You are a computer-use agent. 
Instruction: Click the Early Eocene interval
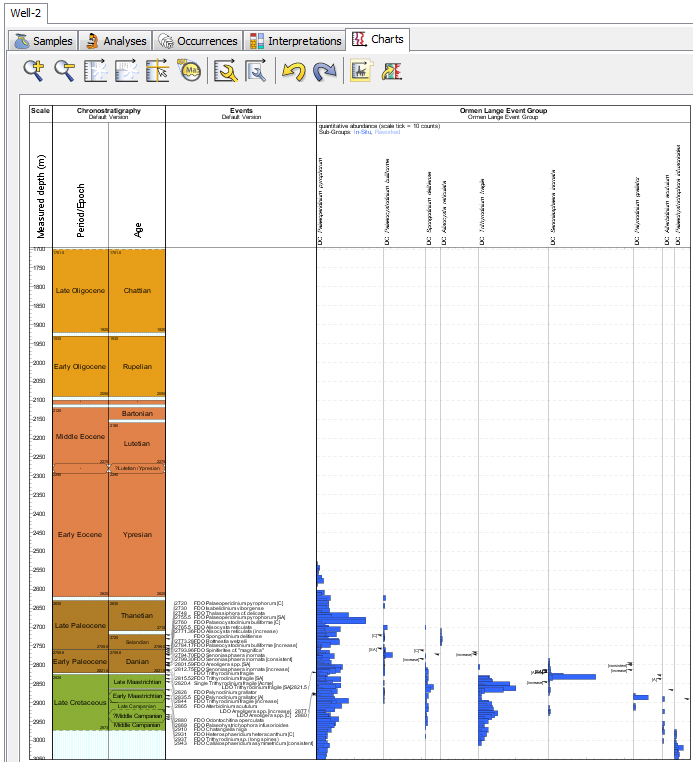[x=80, y=535]
